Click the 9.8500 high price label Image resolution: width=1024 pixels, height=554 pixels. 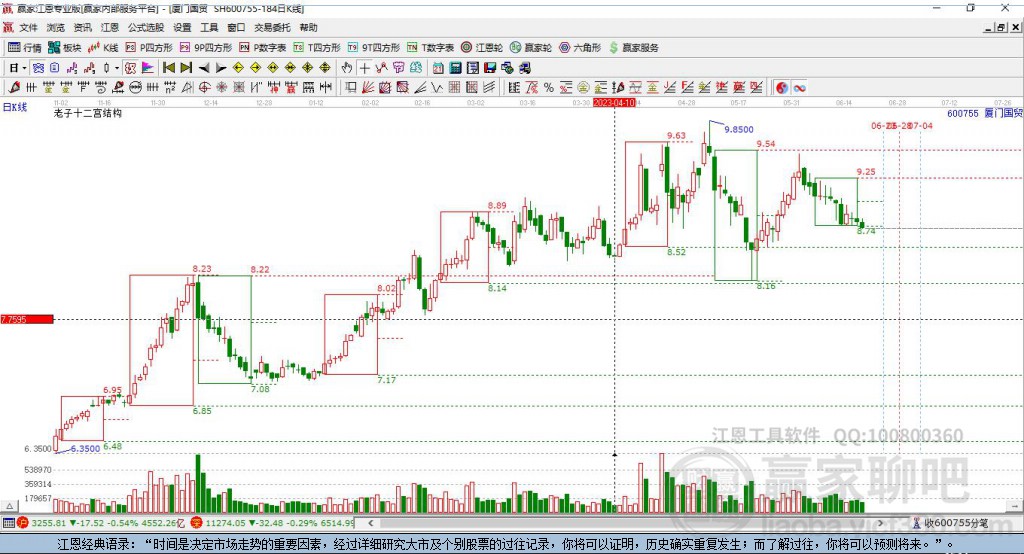[x=739, y=129]
